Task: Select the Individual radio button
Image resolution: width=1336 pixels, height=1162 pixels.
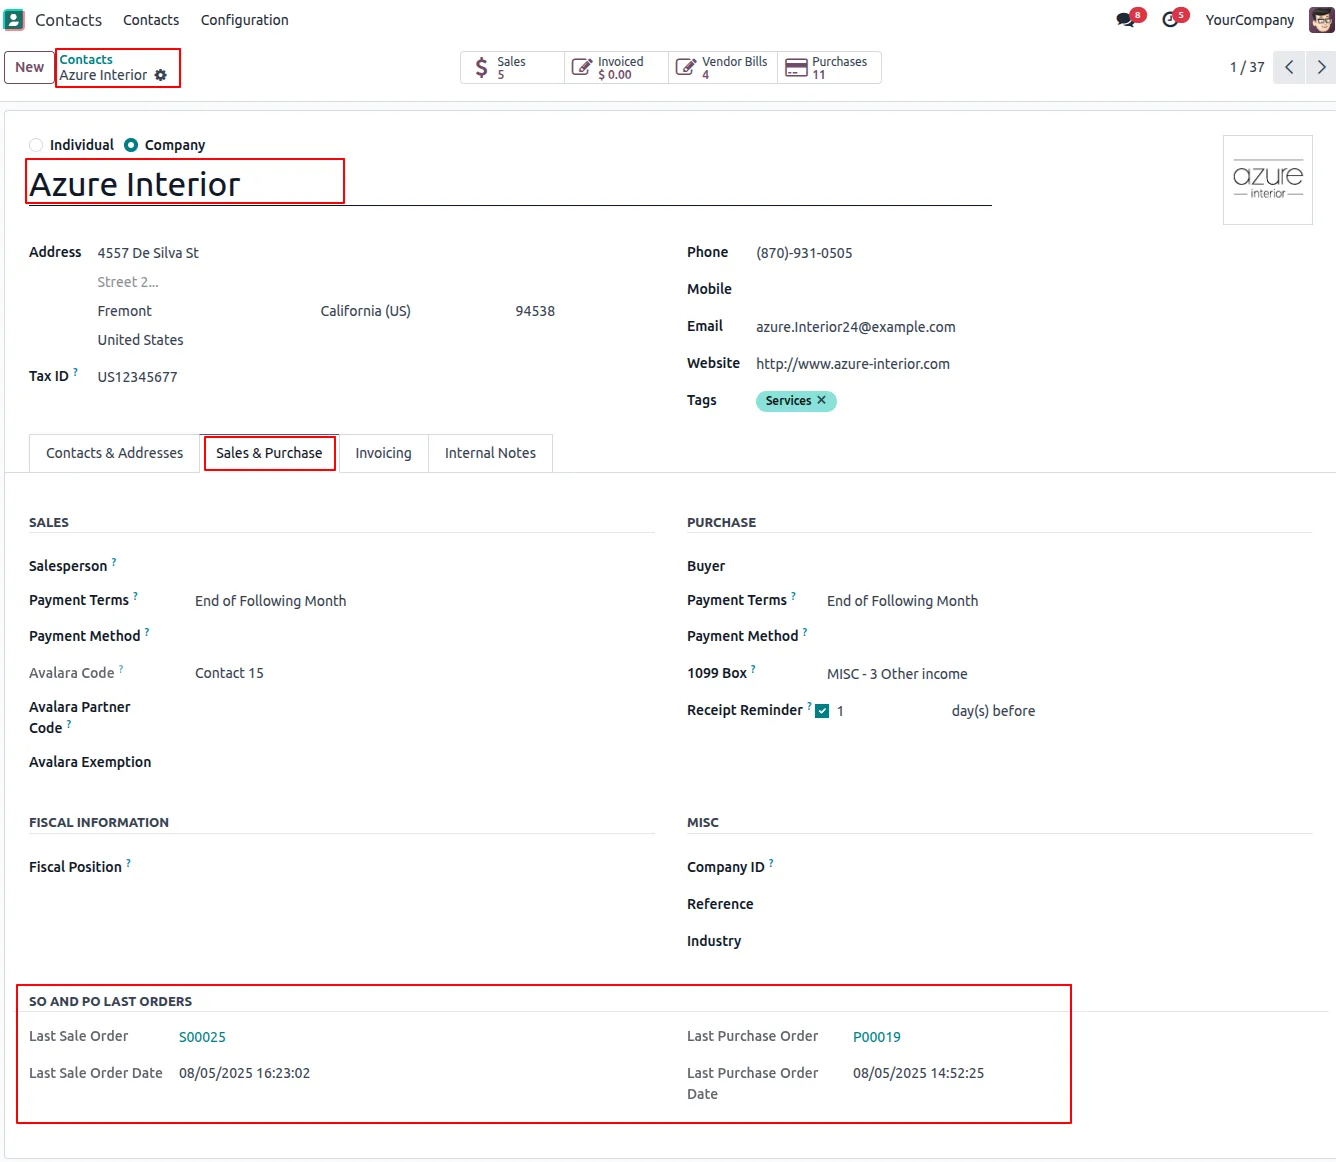Action: [36, 145]
